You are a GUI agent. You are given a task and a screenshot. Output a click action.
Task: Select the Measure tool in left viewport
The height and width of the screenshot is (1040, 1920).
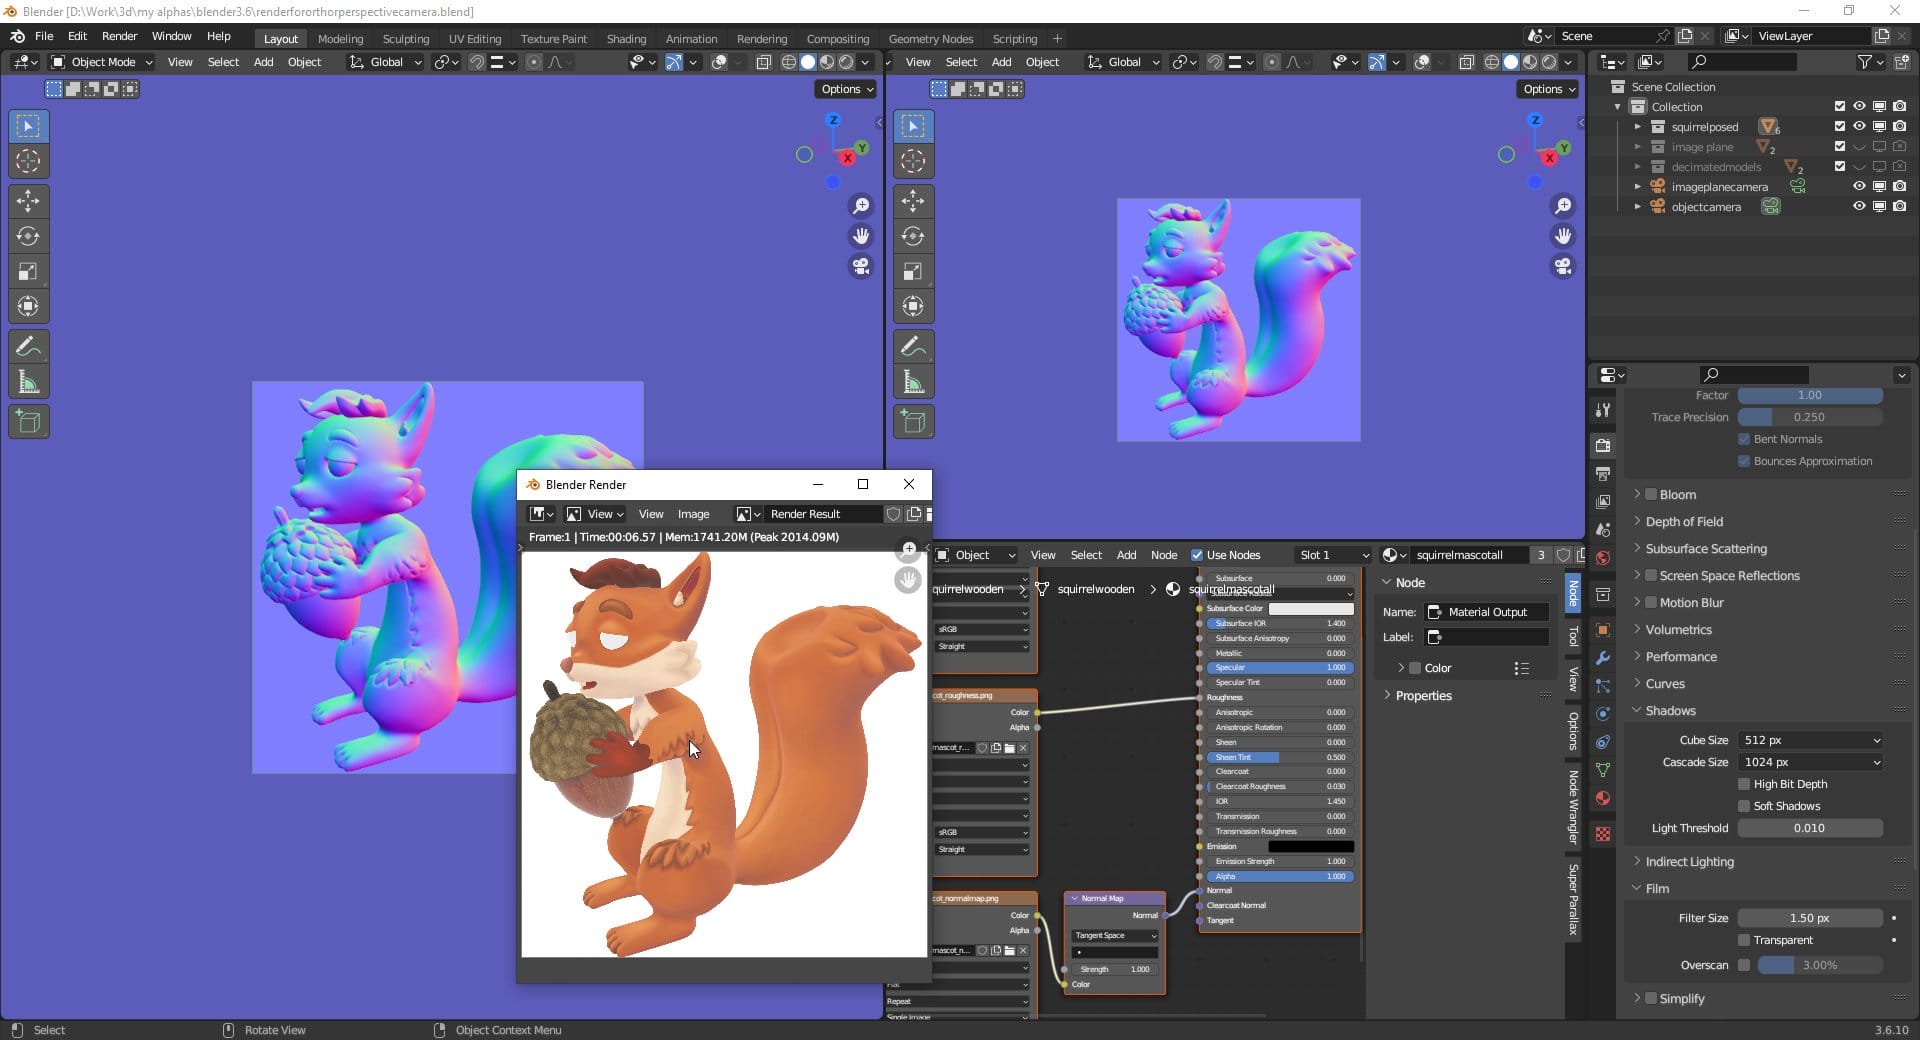[x=28, y=382]
